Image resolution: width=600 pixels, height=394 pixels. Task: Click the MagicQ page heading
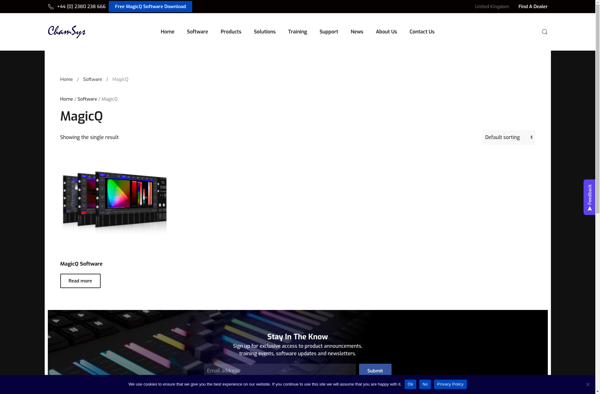[81, 116]
